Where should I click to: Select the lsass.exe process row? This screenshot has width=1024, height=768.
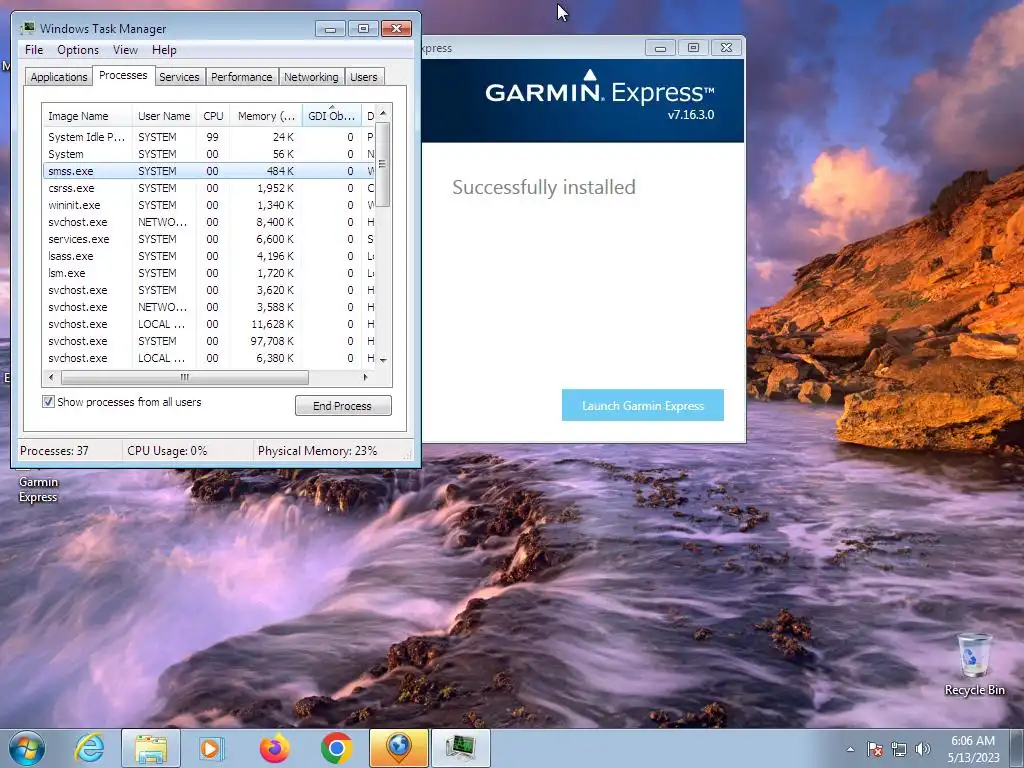click(x=209, y=255)
